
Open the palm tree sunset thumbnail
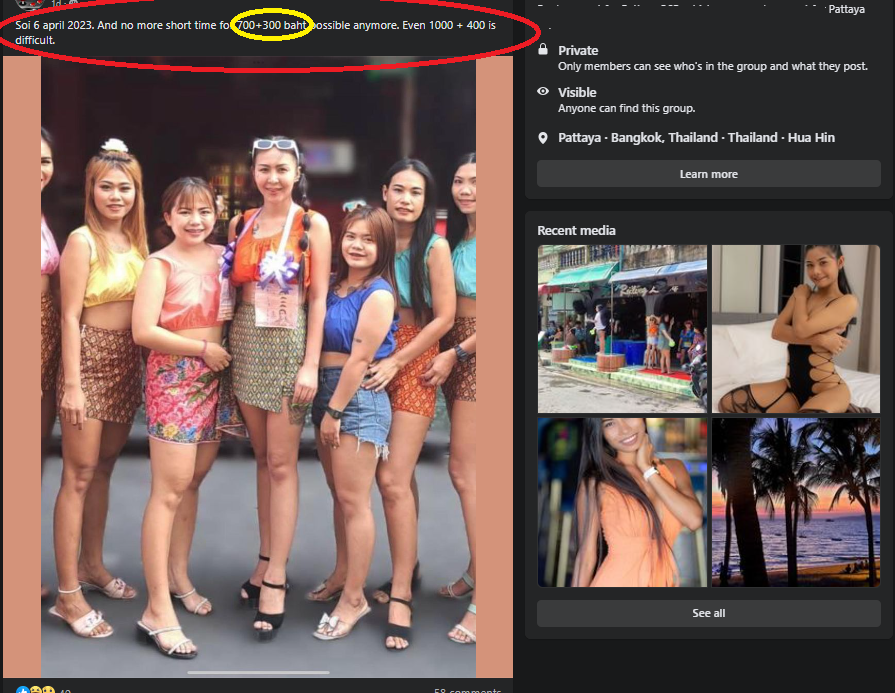click(x=796, y=502)
